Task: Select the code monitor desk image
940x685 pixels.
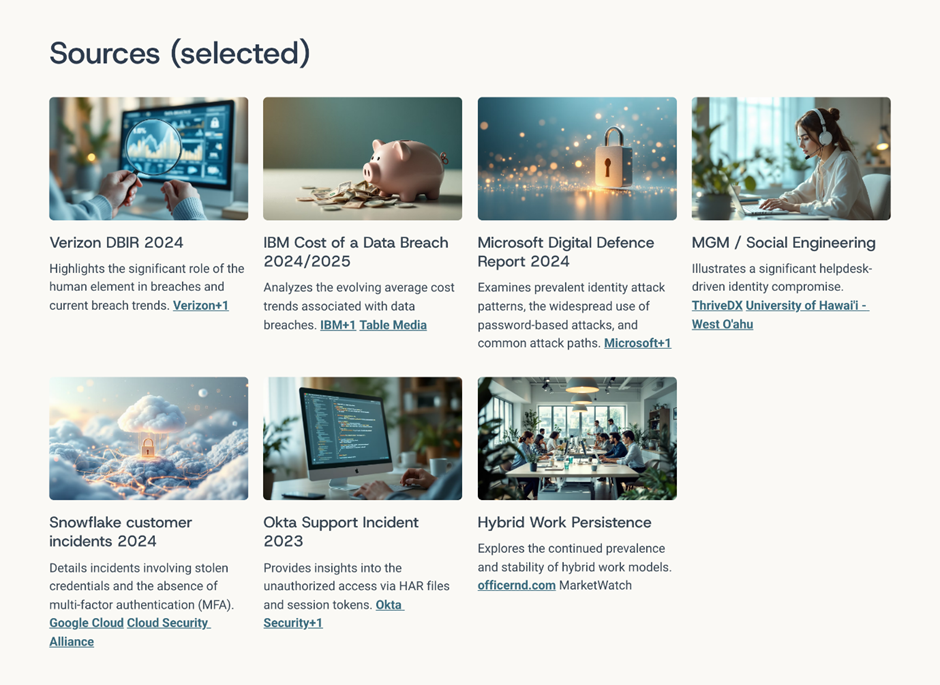Action: 363,439
